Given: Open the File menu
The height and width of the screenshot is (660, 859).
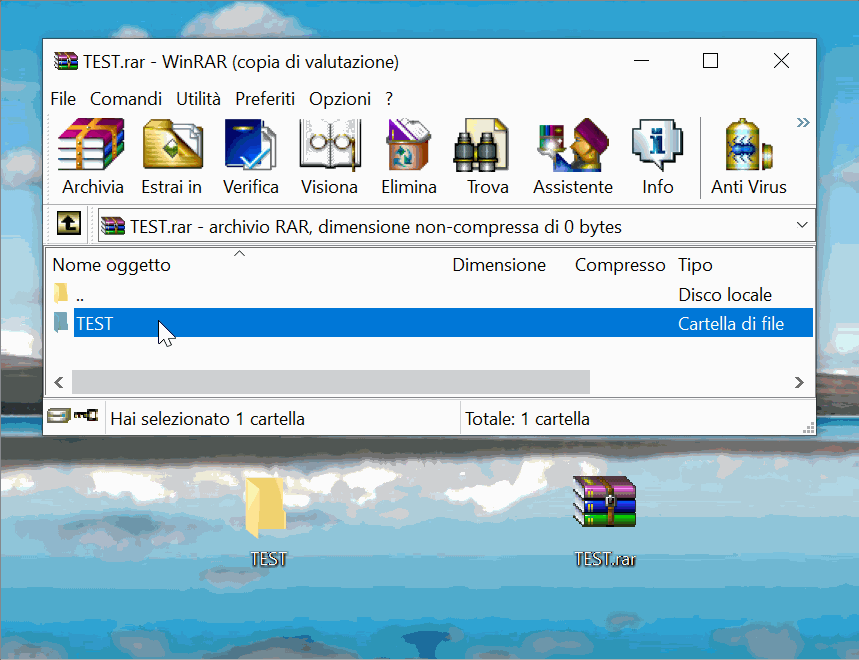Looking at the screenshot, I should pos(63,99).
